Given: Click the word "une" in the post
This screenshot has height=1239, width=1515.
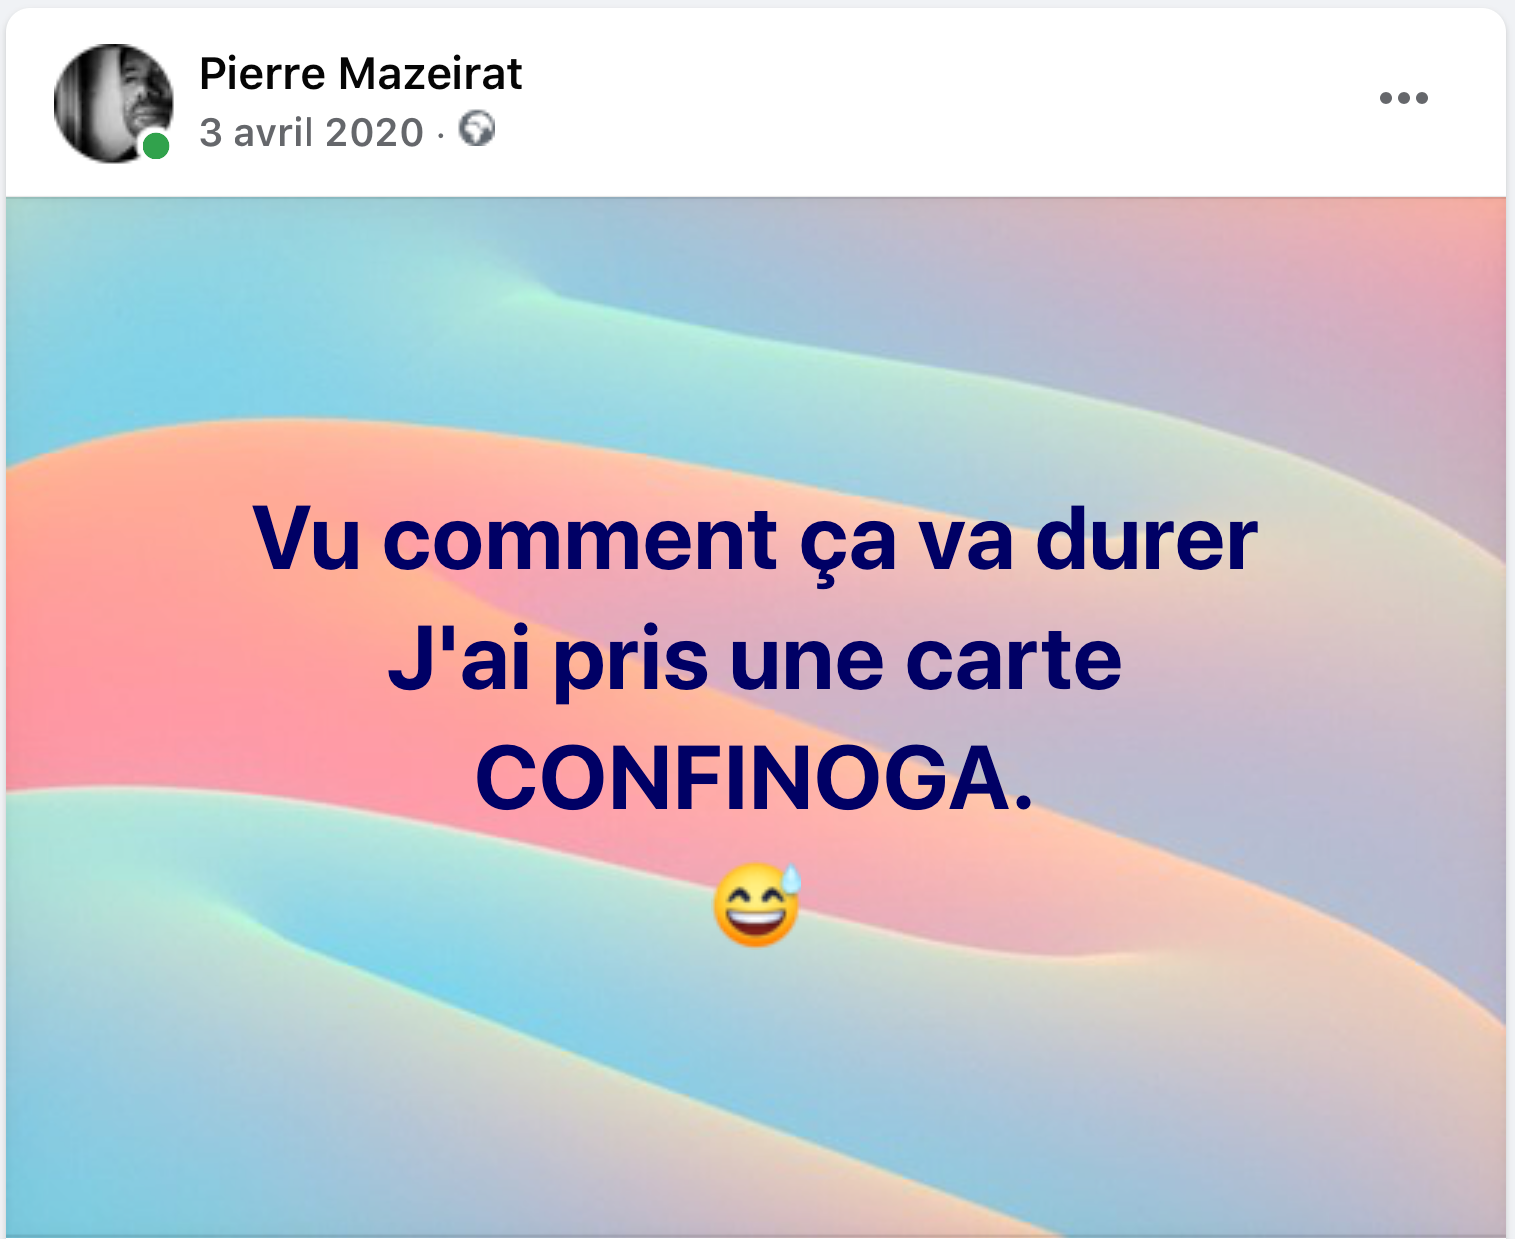Looking at the screenshot, I should click(x=807, y=664).
